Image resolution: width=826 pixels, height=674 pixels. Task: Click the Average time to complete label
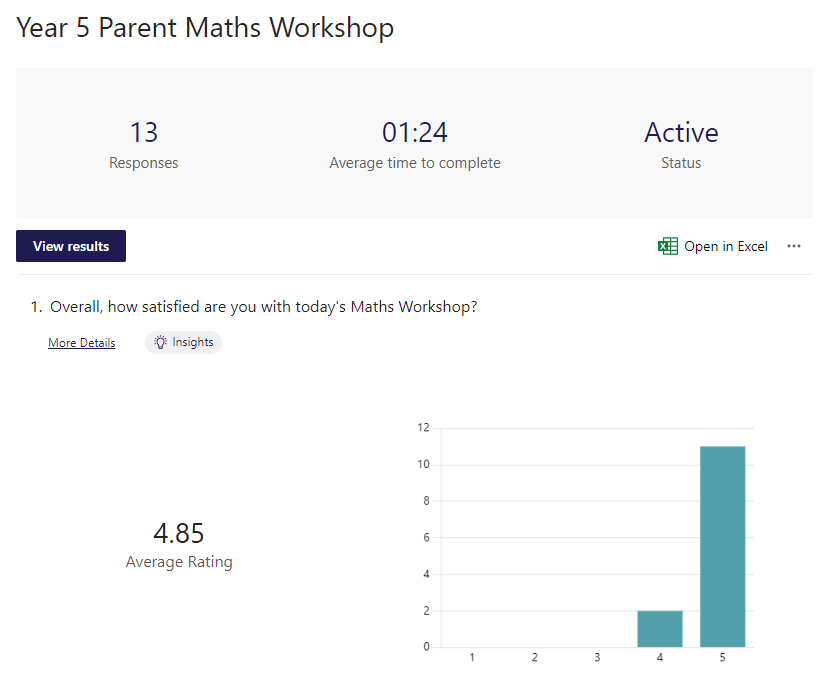(415, 163)
